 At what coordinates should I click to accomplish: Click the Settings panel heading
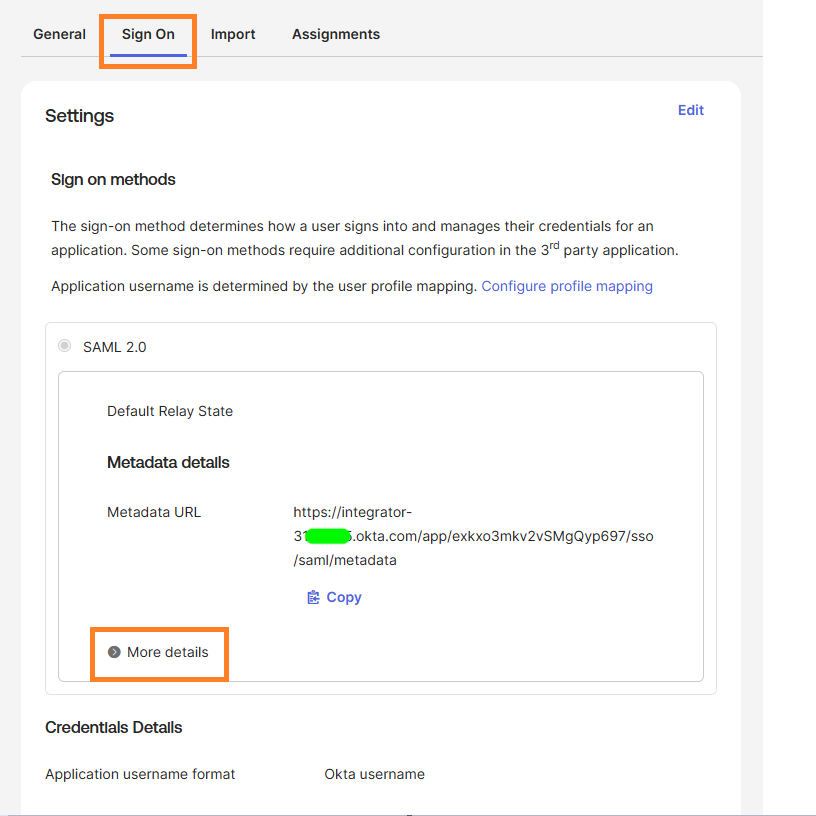coord(80,116)
